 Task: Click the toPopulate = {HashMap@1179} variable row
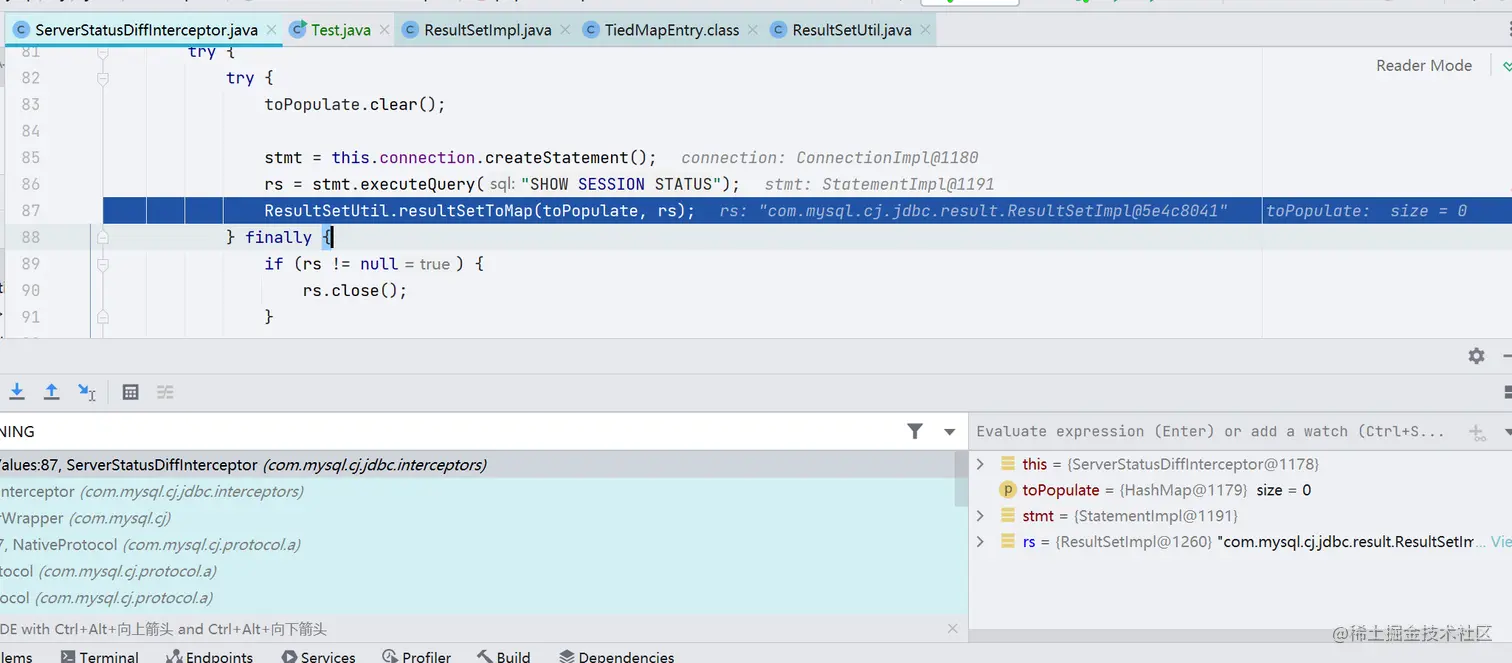[x=1240, y=490]
